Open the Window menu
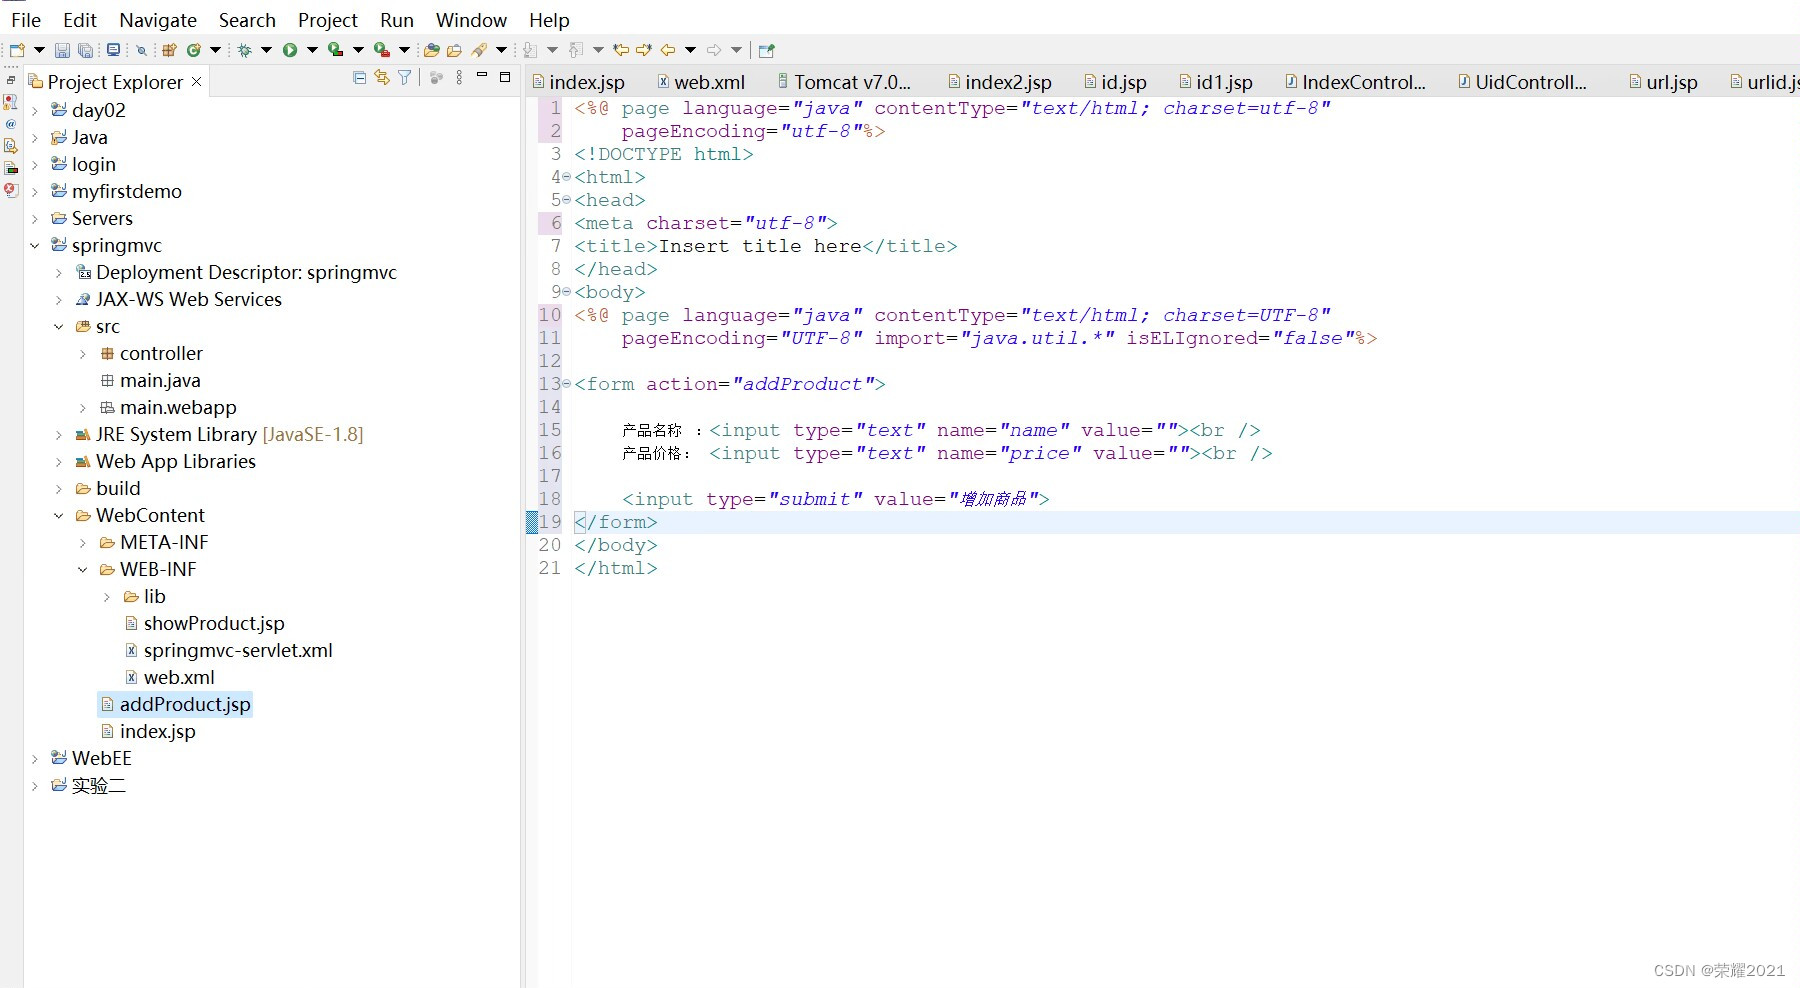This screenshot has width=1800, height=988. [x=471, y=20]
